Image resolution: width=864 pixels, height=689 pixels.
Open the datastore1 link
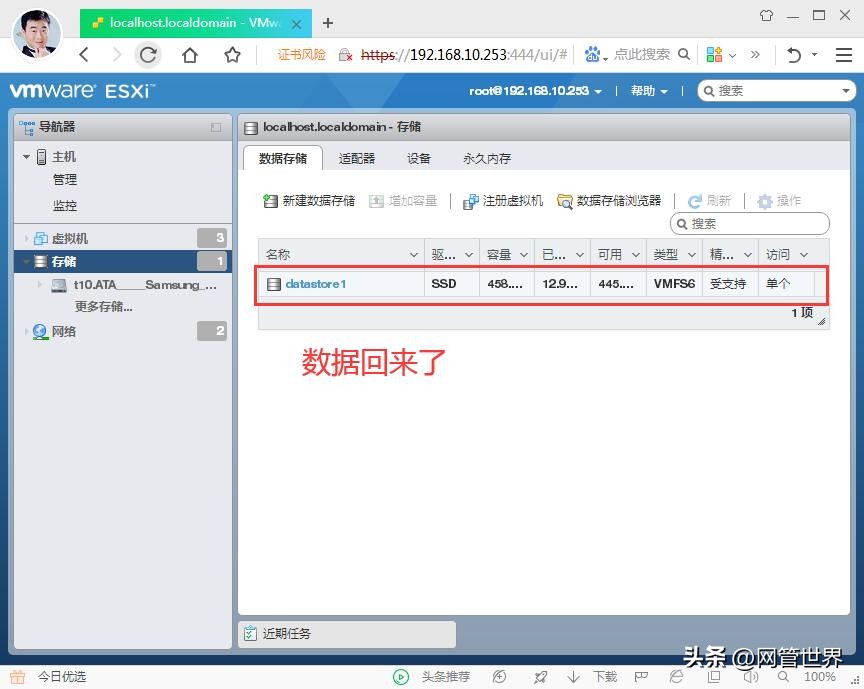[318, 283]
